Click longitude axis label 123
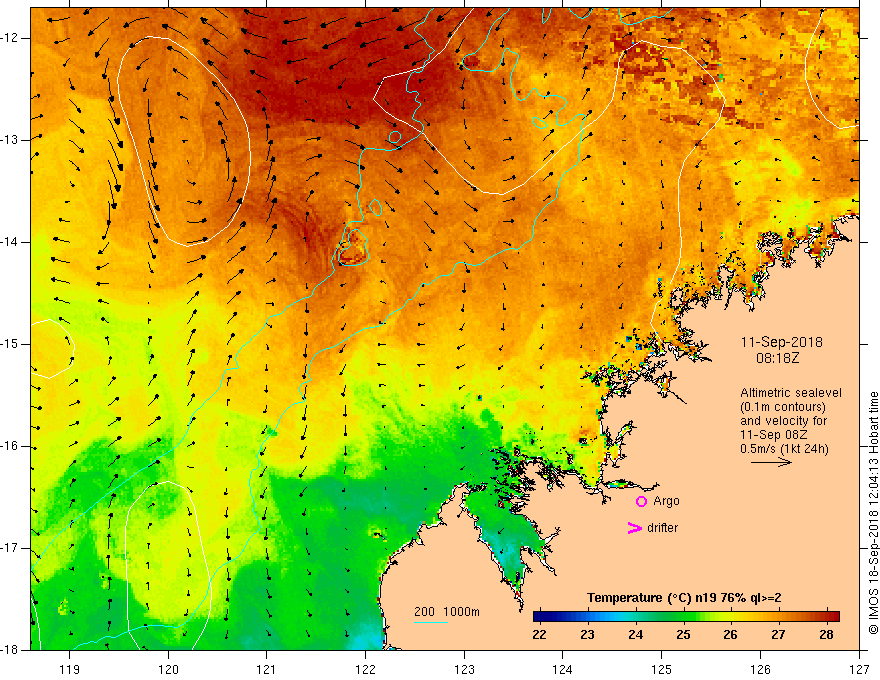This screenshot has height=680, width=880. tap(464, 669)
